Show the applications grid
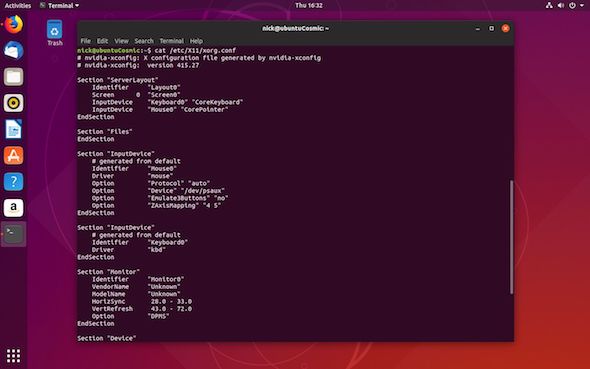This screenshot has width=590, height=369. [14, 355]
